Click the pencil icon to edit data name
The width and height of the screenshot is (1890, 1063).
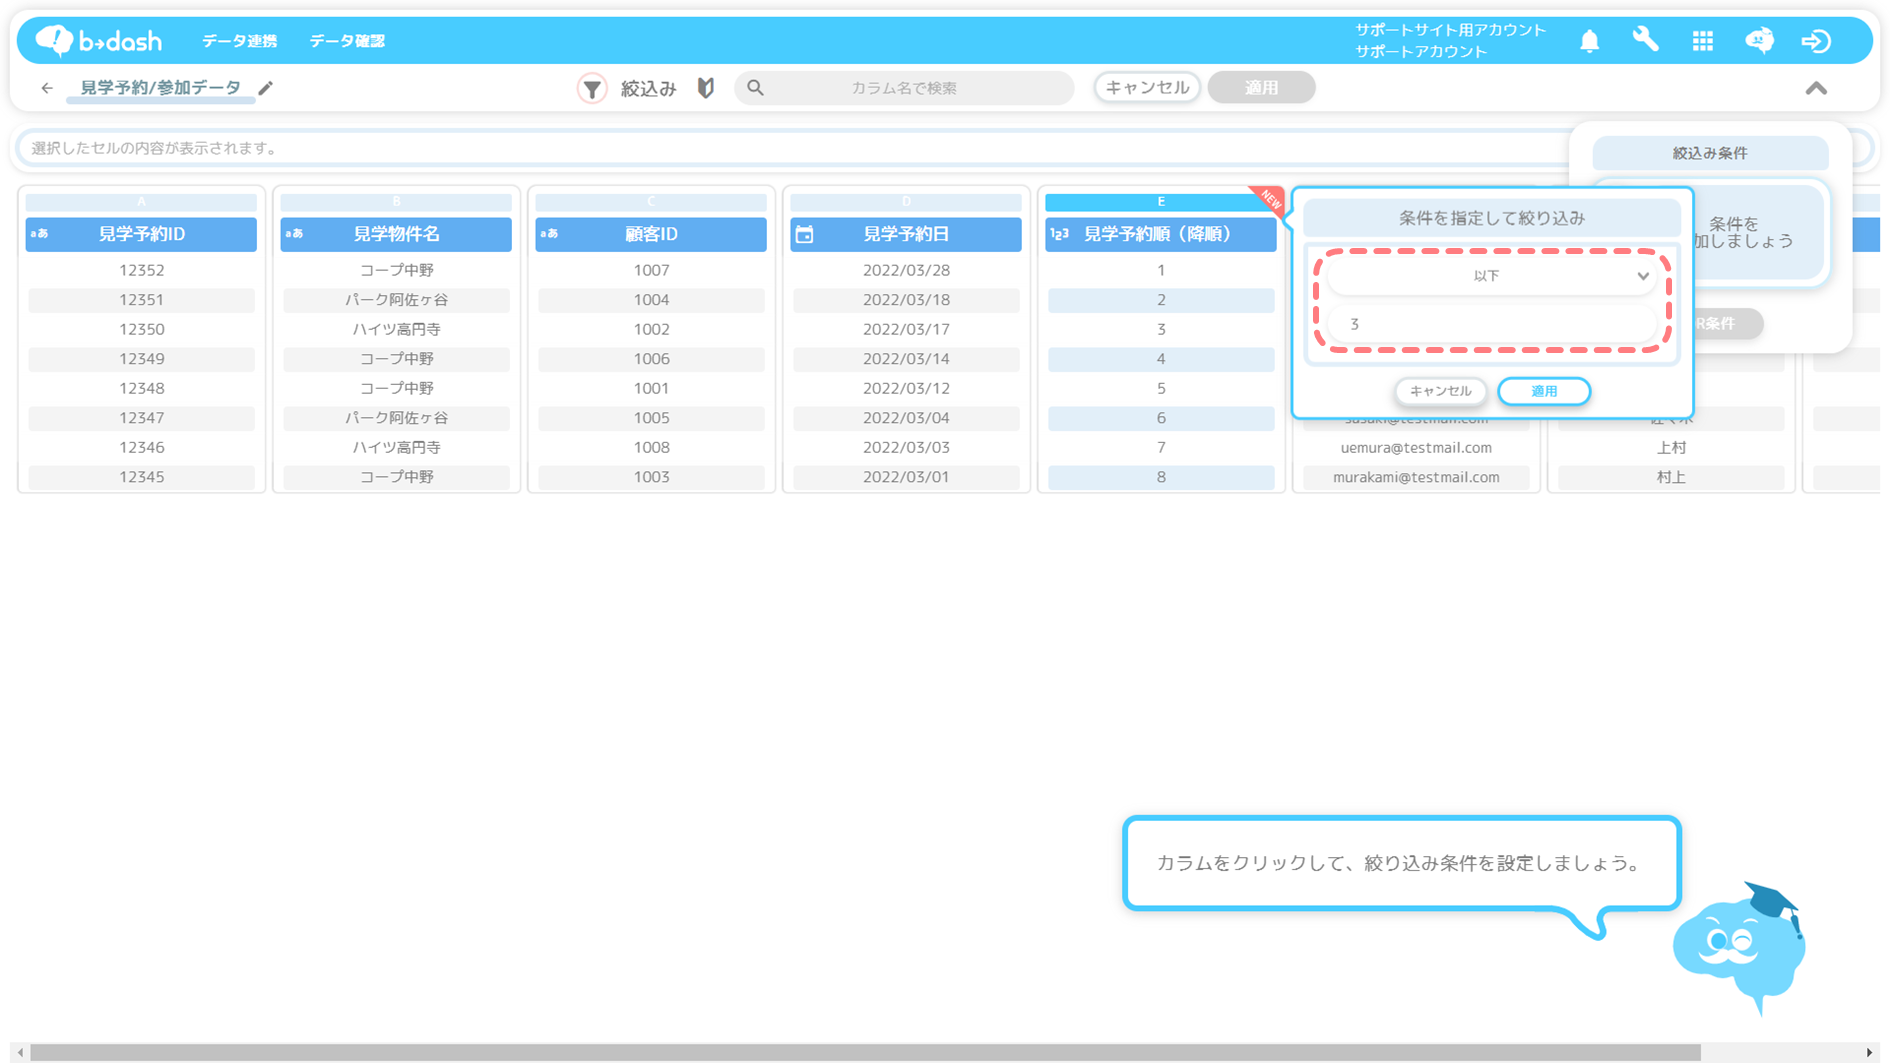(266, 88)
